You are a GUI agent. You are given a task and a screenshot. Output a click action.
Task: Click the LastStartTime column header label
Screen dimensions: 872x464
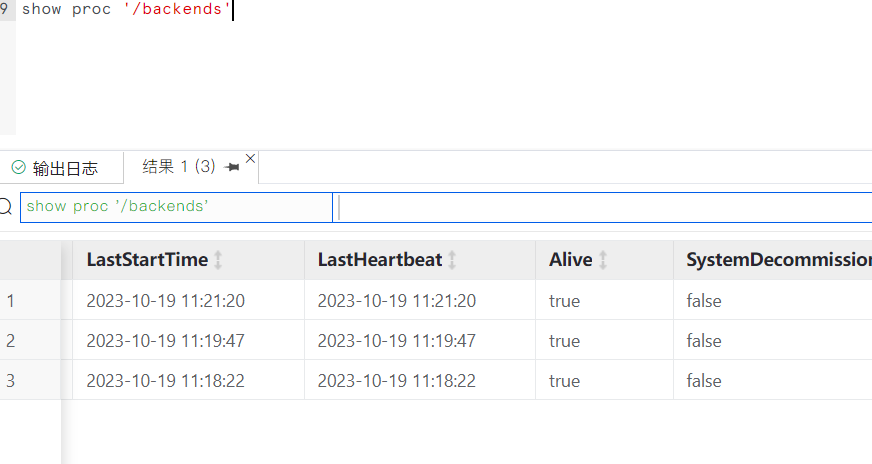pyautogui.click(x=147, y=260)
